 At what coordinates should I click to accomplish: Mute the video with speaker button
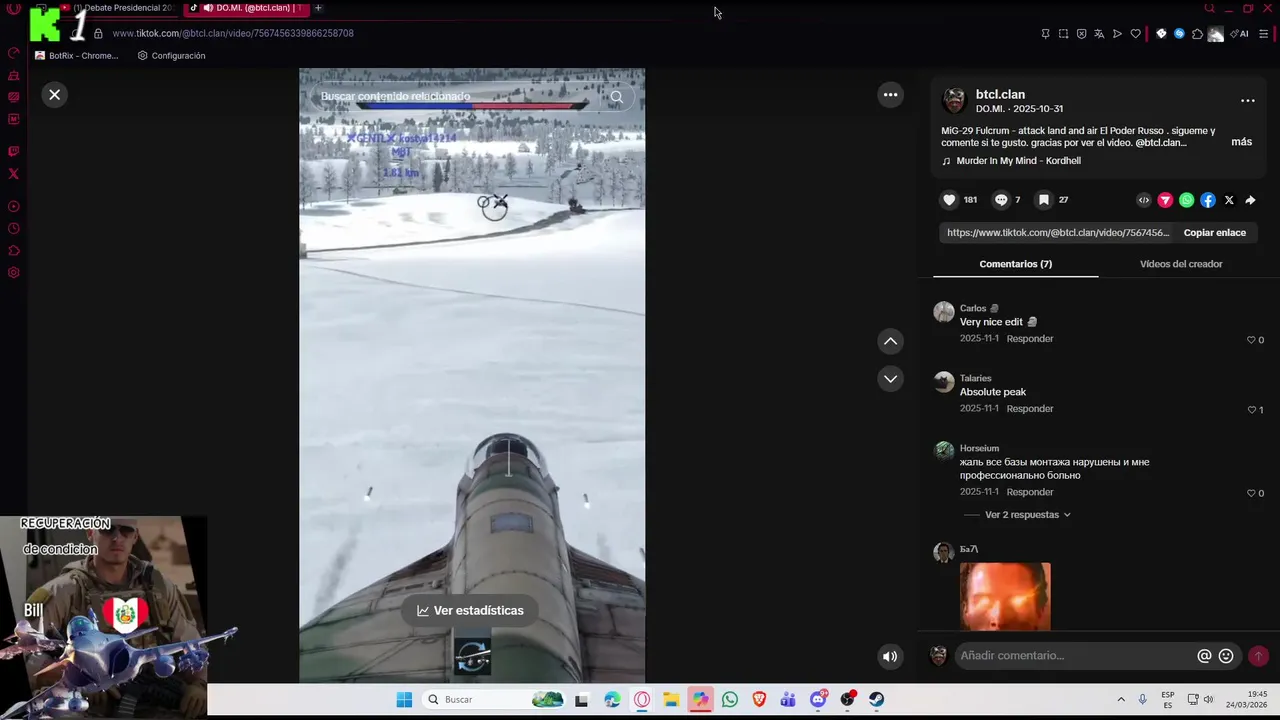889,657
